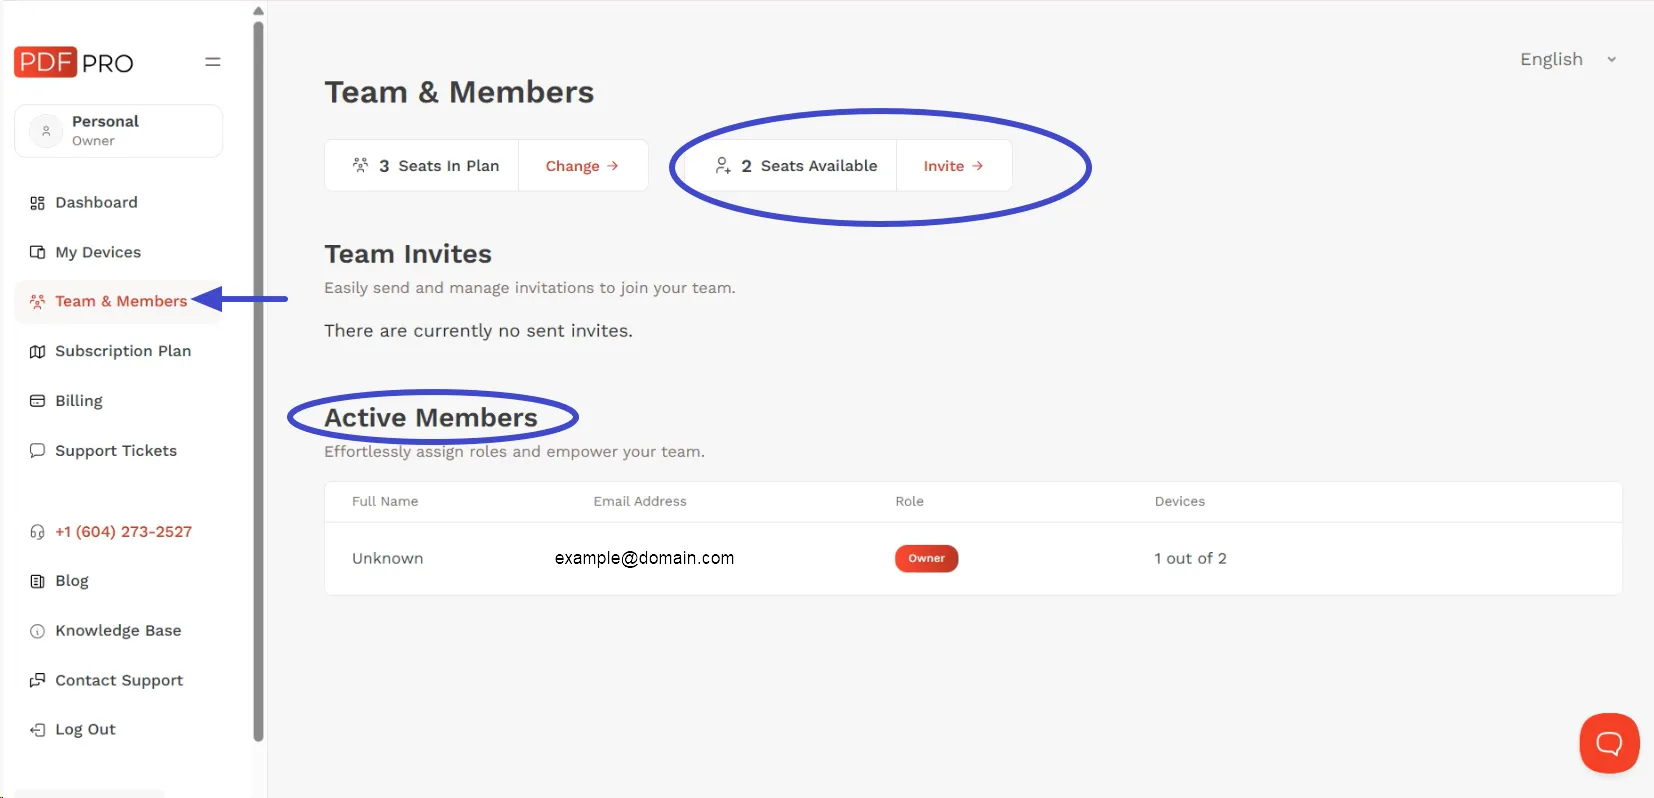Click the Contact Support icon
The width and height of the screenshot is (1654, 798).
[37, 680]
